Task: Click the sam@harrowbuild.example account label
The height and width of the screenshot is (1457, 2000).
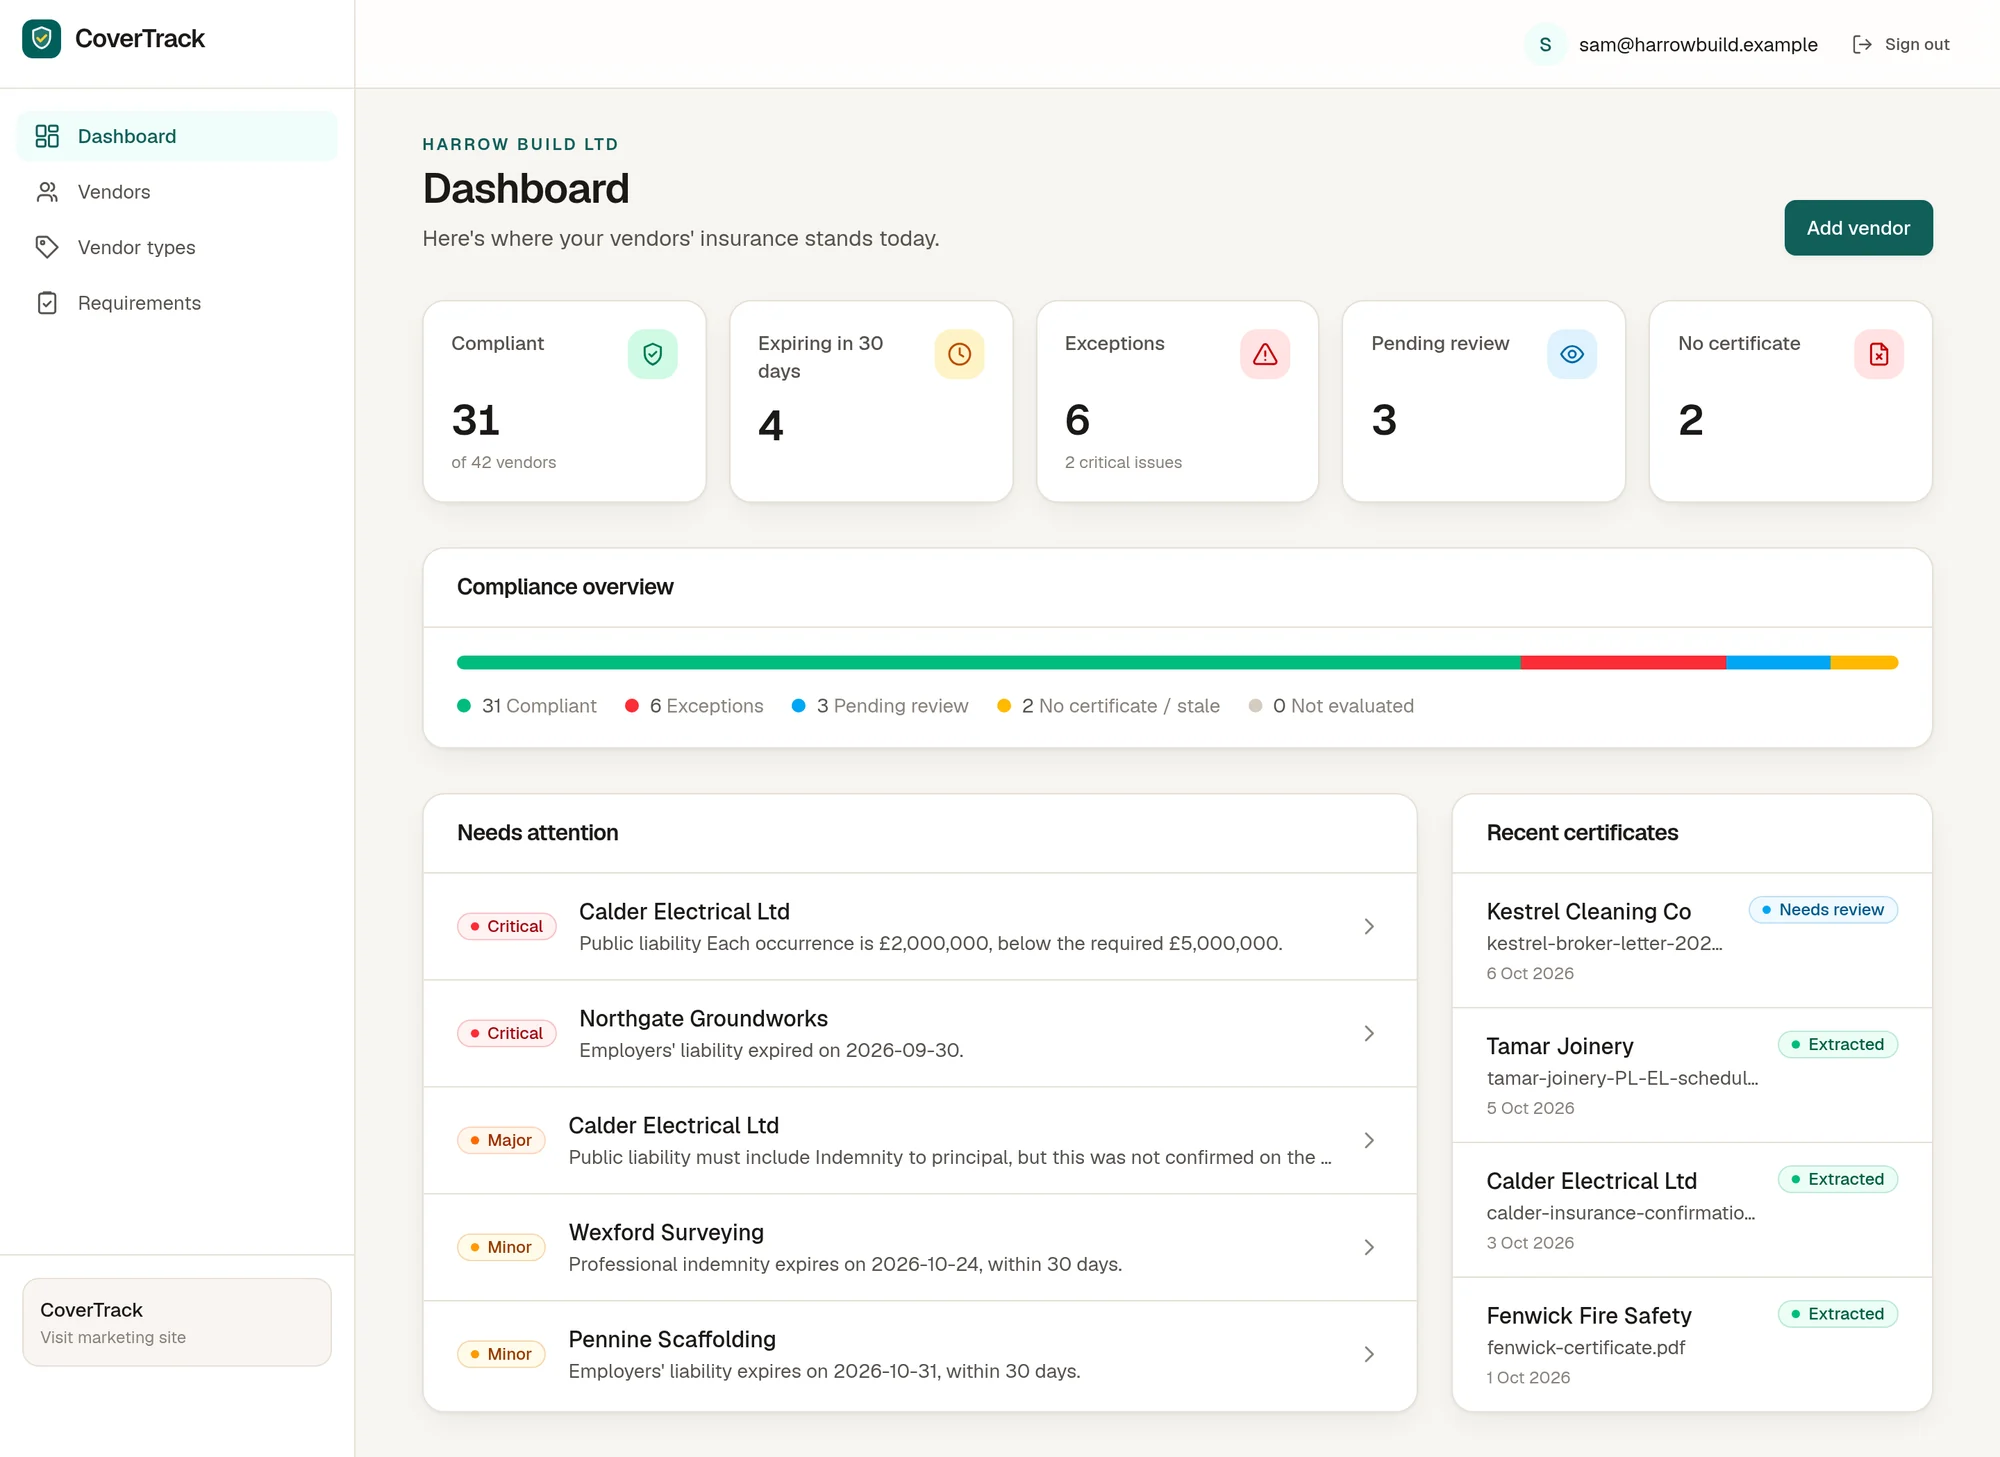Action: 1698,44
